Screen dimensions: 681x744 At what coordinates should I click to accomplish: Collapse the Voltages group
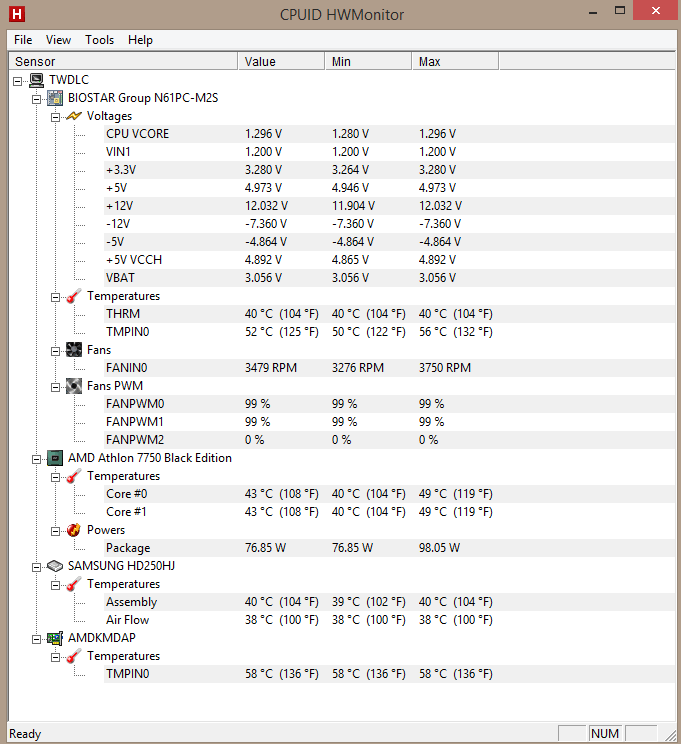(x=56, y=117)
